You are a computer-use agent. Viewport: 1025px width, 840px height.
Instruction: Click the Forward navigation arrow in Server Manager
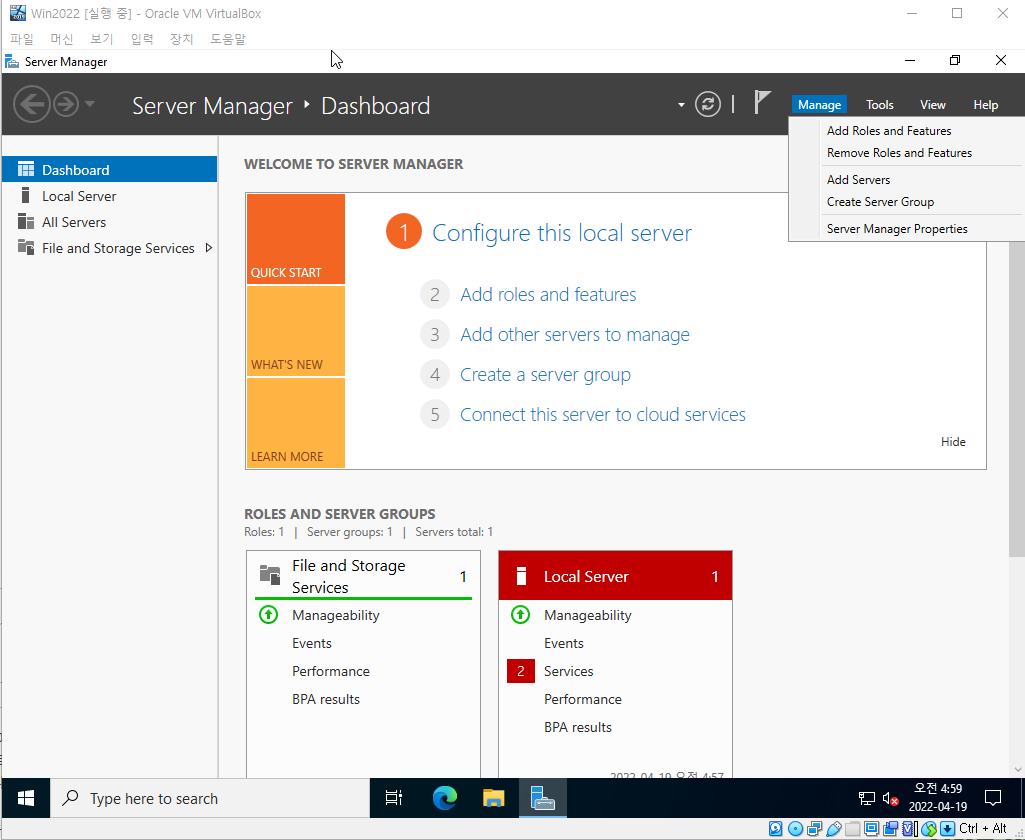(65, 104)
